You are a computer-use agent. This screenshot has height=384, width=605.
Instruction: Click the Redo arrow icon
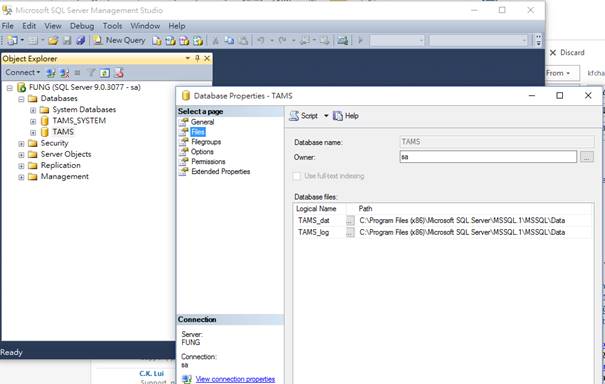(283, 40)
